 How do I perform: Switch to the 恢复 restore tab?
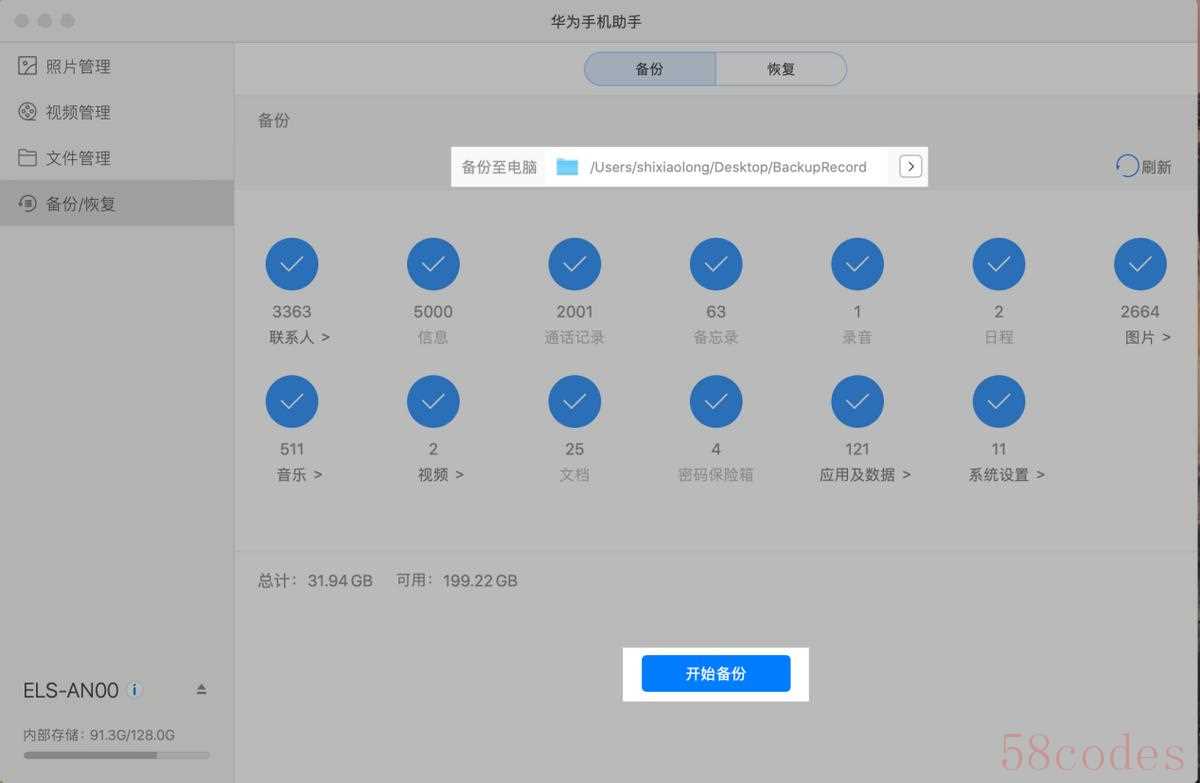pyautogui.click(x=781, y=69)
